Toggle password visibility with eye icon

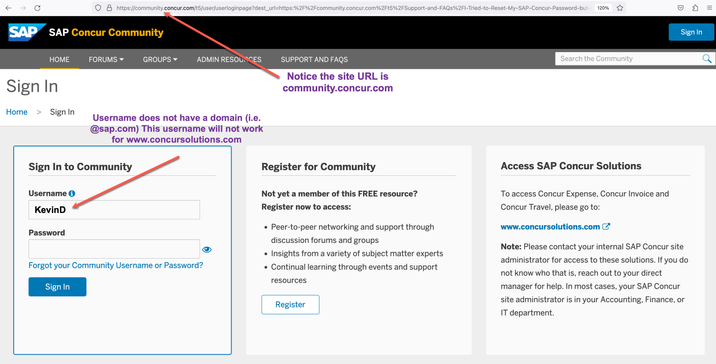click(x=207, y=249)
